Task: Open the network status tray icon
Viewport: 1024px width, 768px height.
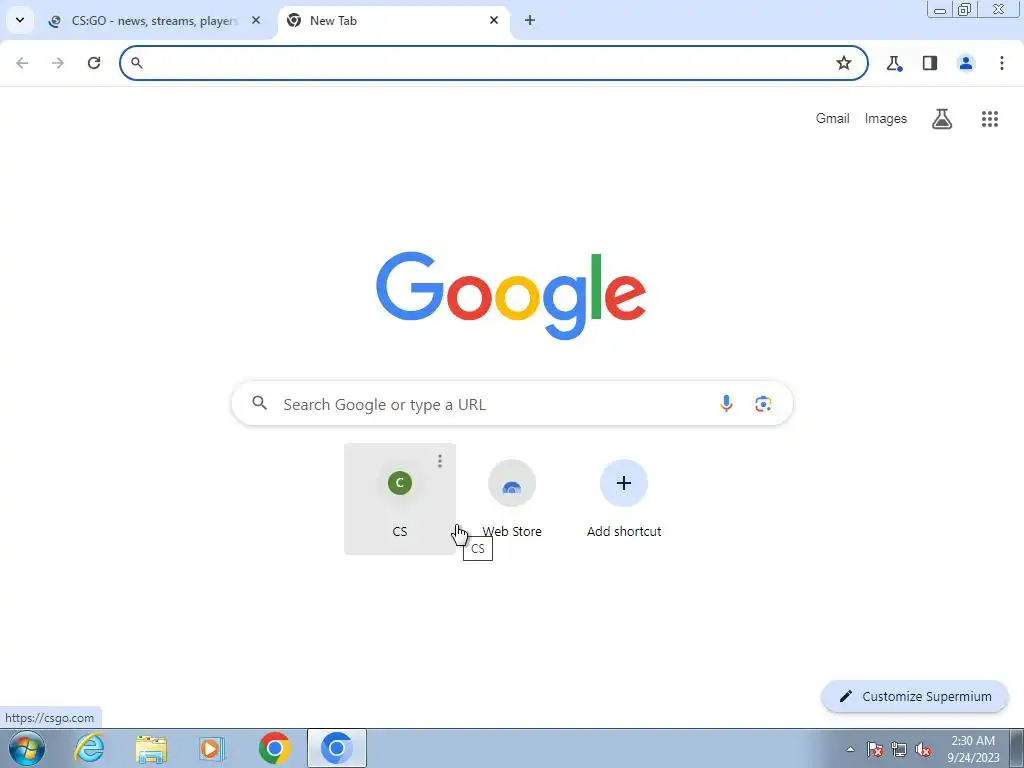Action: pyautogui.click(x=899, y=749)
